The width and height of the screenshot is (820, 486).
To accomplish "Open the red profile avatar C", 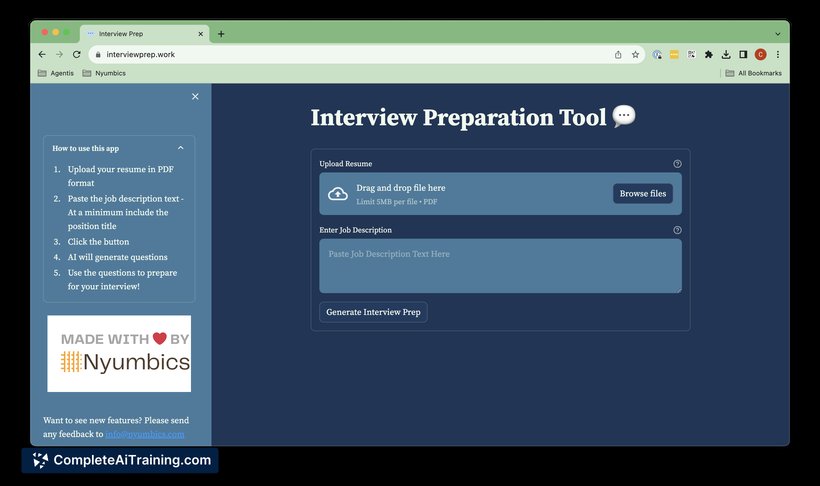I will 760,54.
